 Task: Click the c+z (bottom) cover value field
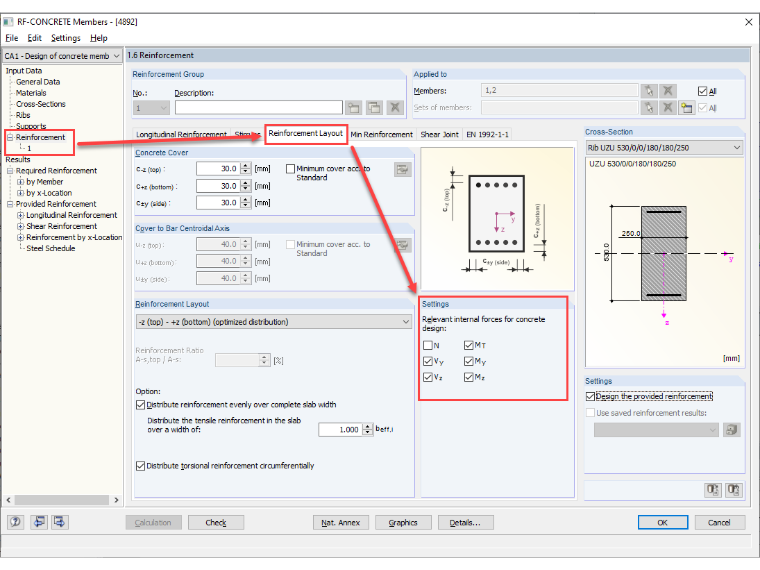(218, 186)
